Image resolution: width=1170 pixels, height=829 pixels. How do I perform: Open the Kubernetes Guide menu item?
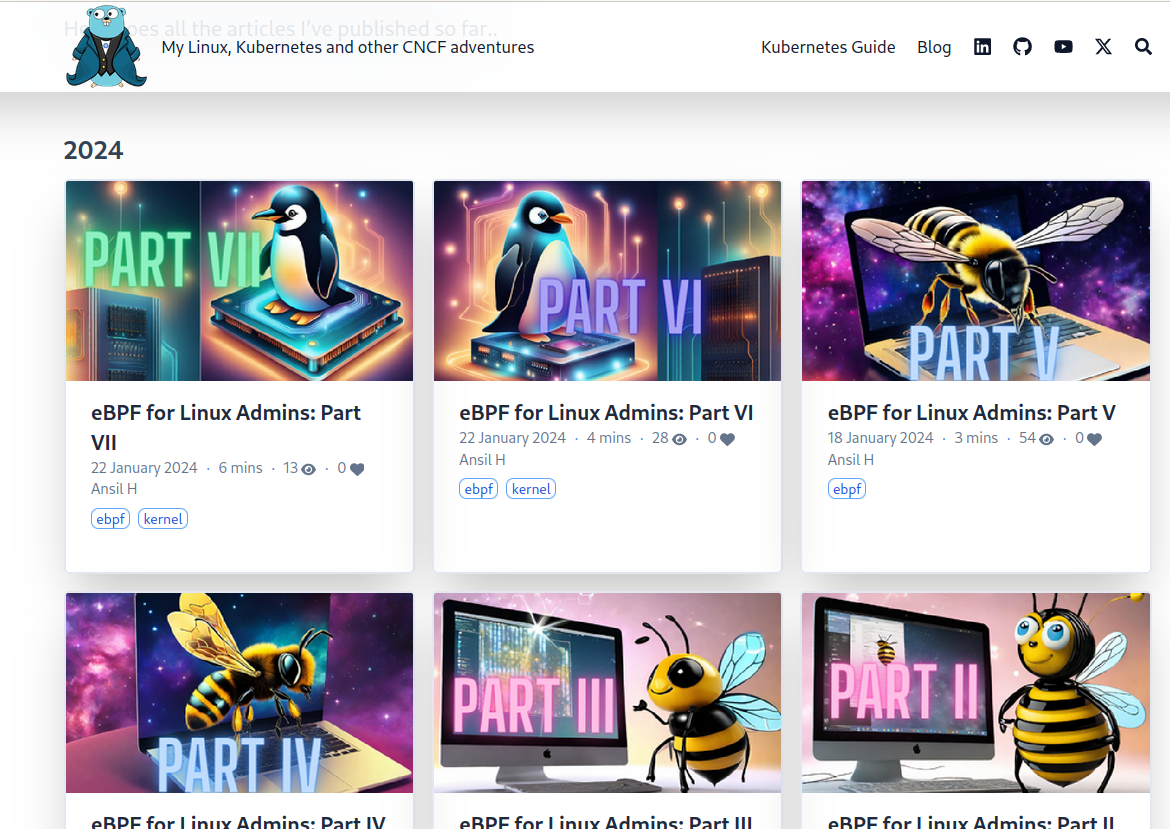pos(828,47)
